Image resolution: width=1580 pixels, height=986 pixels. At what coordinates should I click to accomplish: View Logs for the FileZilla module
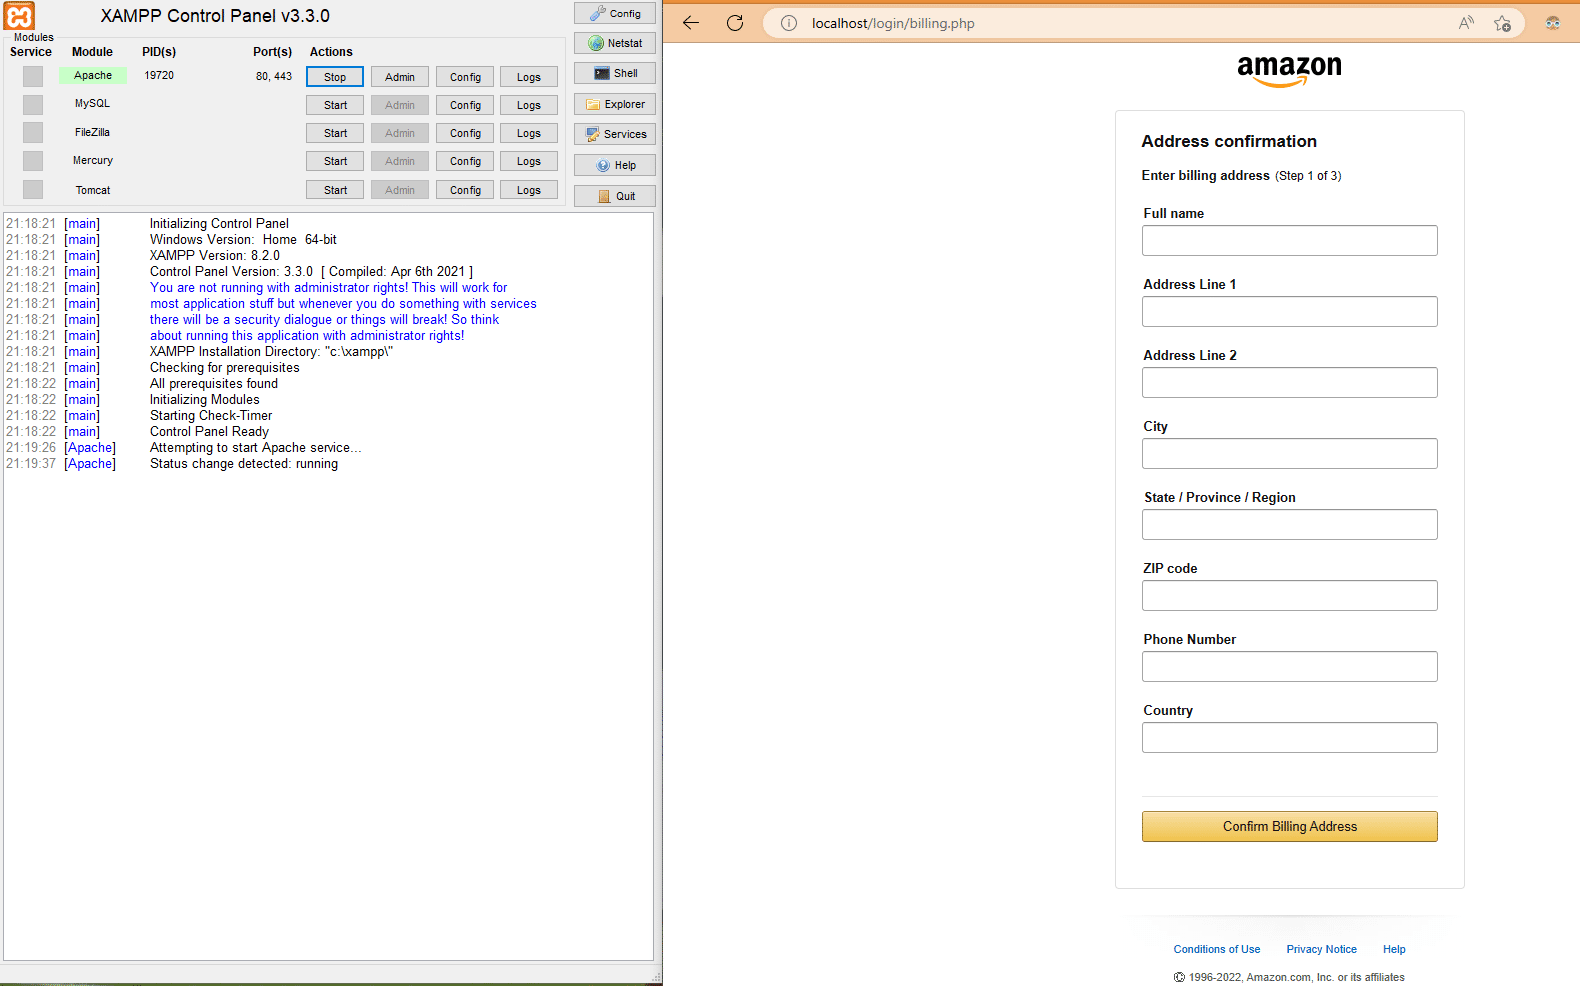pyautogui.click(x=529, y=133)
